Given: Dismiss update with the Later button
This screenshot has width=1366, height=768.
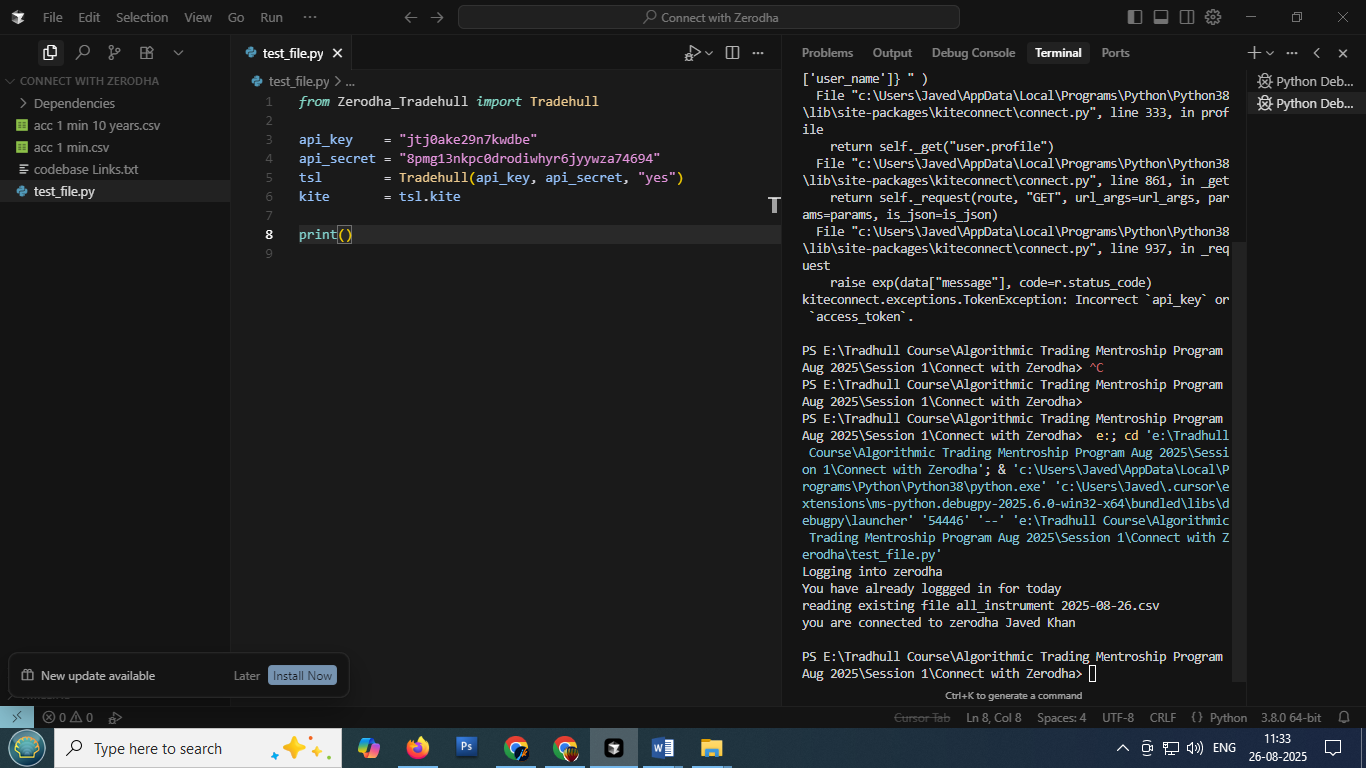Looking at the screenshot, I should click(x=246, y=676).
